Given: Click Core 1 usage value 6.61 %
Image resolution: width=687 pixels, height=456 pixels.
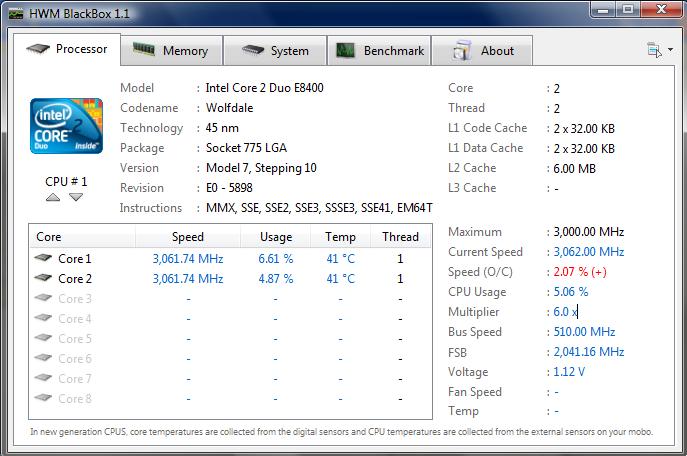Looking at the screenshot, I should click(x=276, y=259).
